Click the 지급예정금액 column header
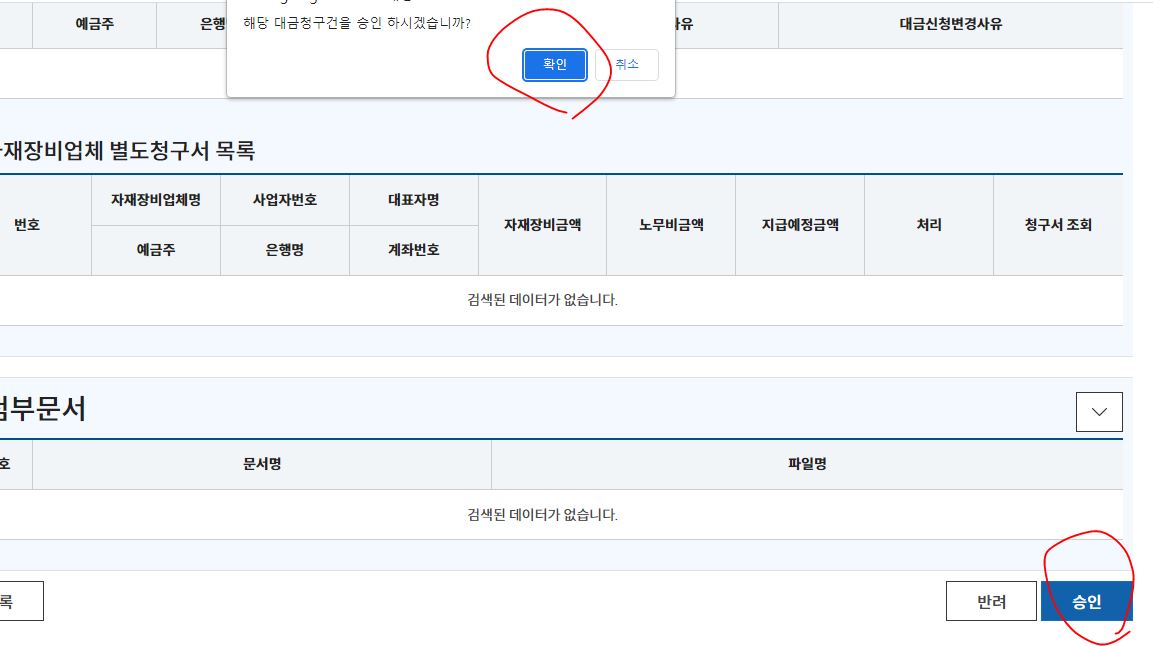 (x=800, y=225)
